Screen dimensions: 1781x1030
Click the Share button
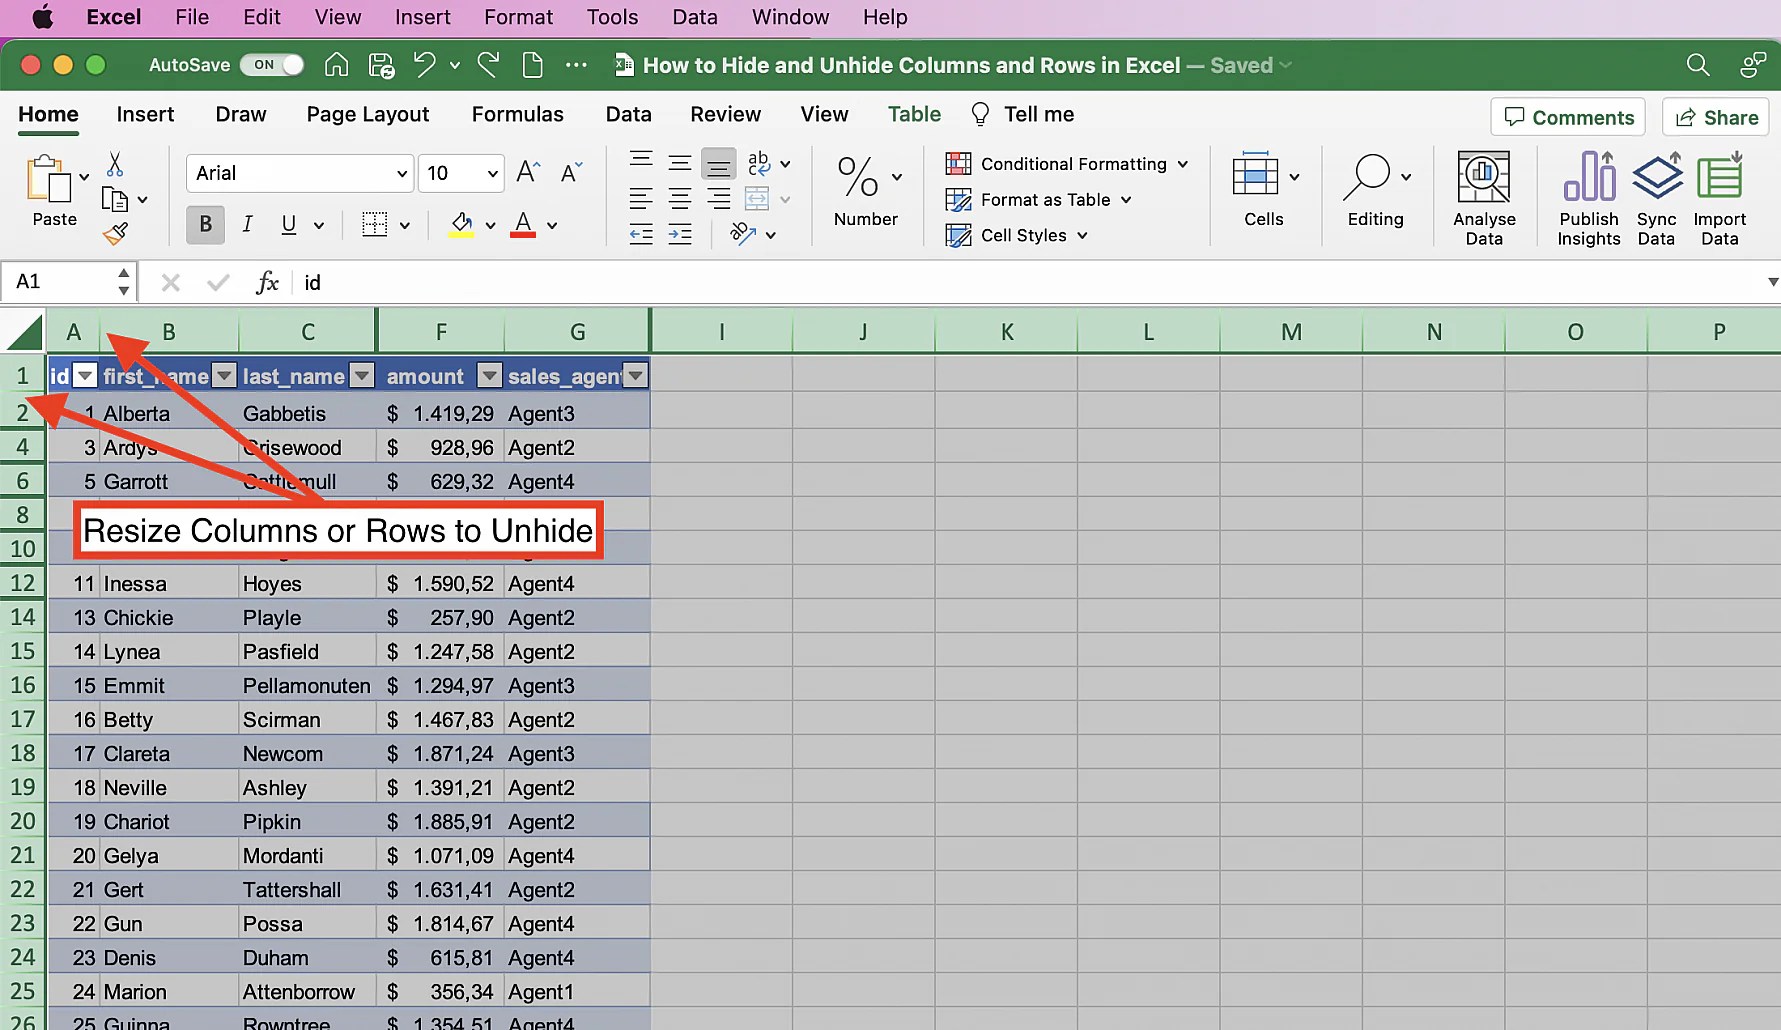click(1714, 117)
